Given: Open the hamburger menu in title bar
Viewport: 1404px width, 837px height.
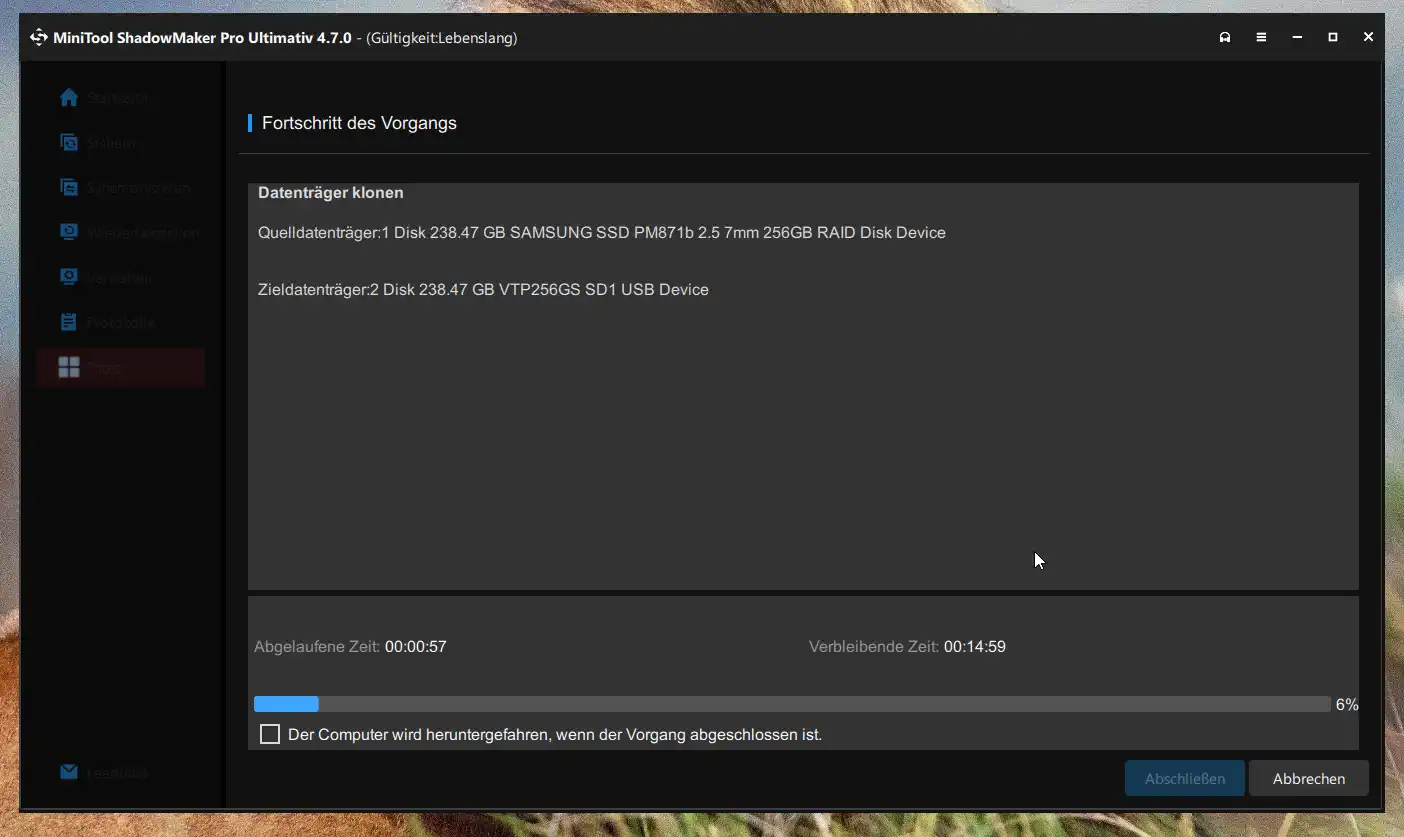Looking at the screenshot, I should point(1261,38).
